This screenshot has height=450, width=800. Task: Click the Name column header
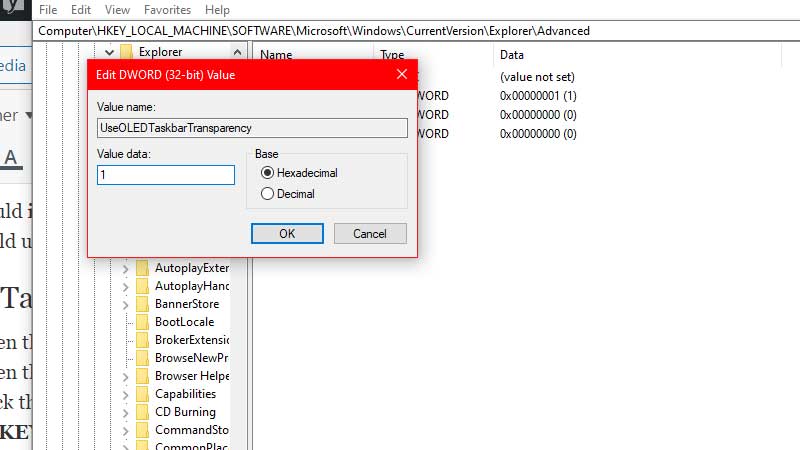(x=276, y=55)
